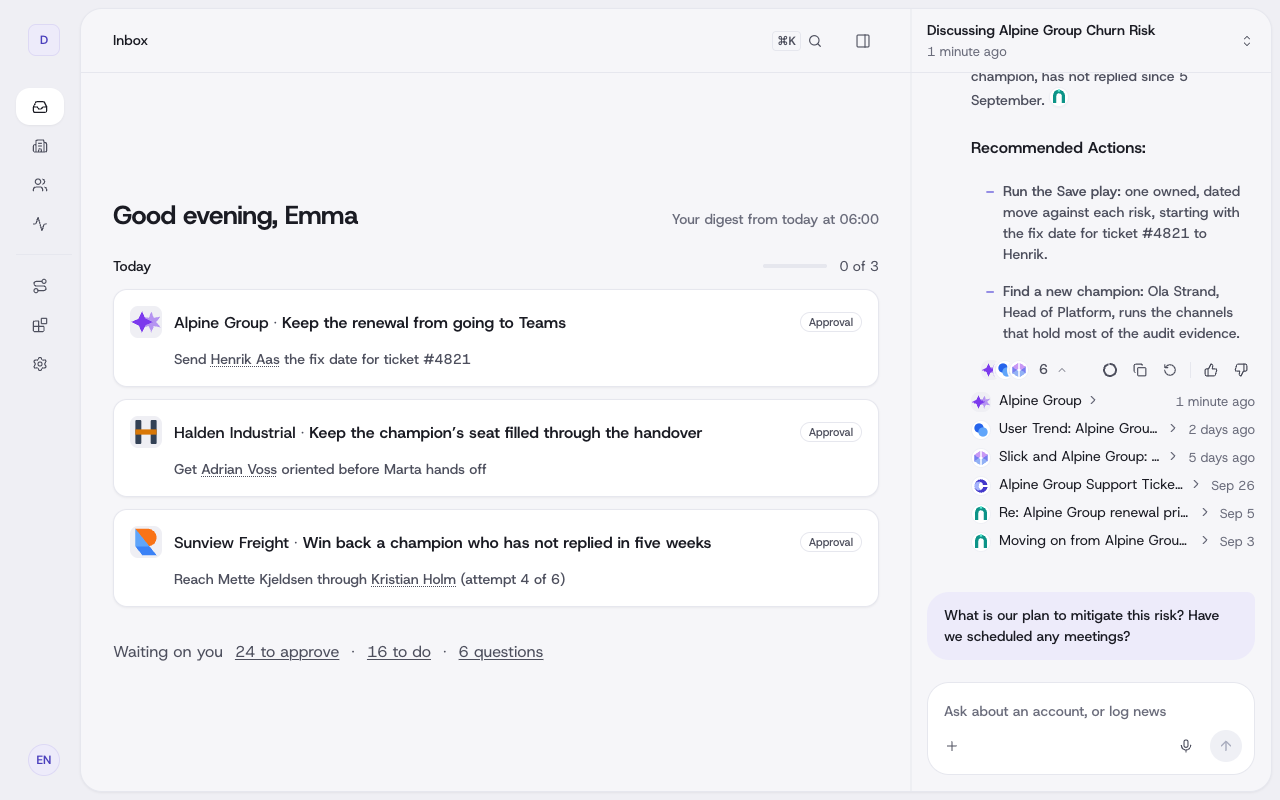Collapse the 6 sources list

pyautogui.click(x=1062, y=370)
